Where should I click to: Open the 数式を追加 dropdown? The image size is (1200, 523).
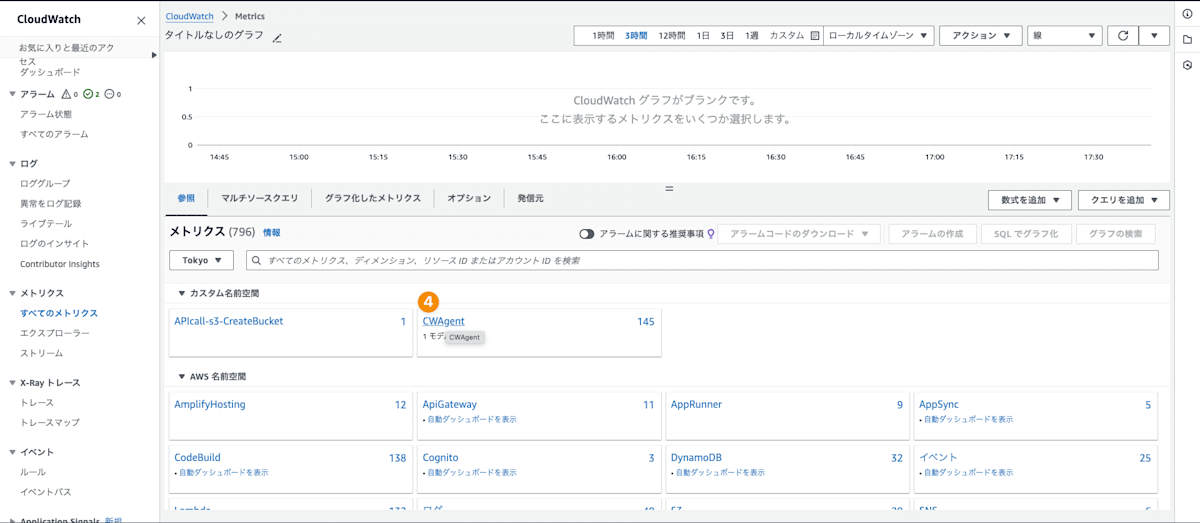coord(1030,200)
